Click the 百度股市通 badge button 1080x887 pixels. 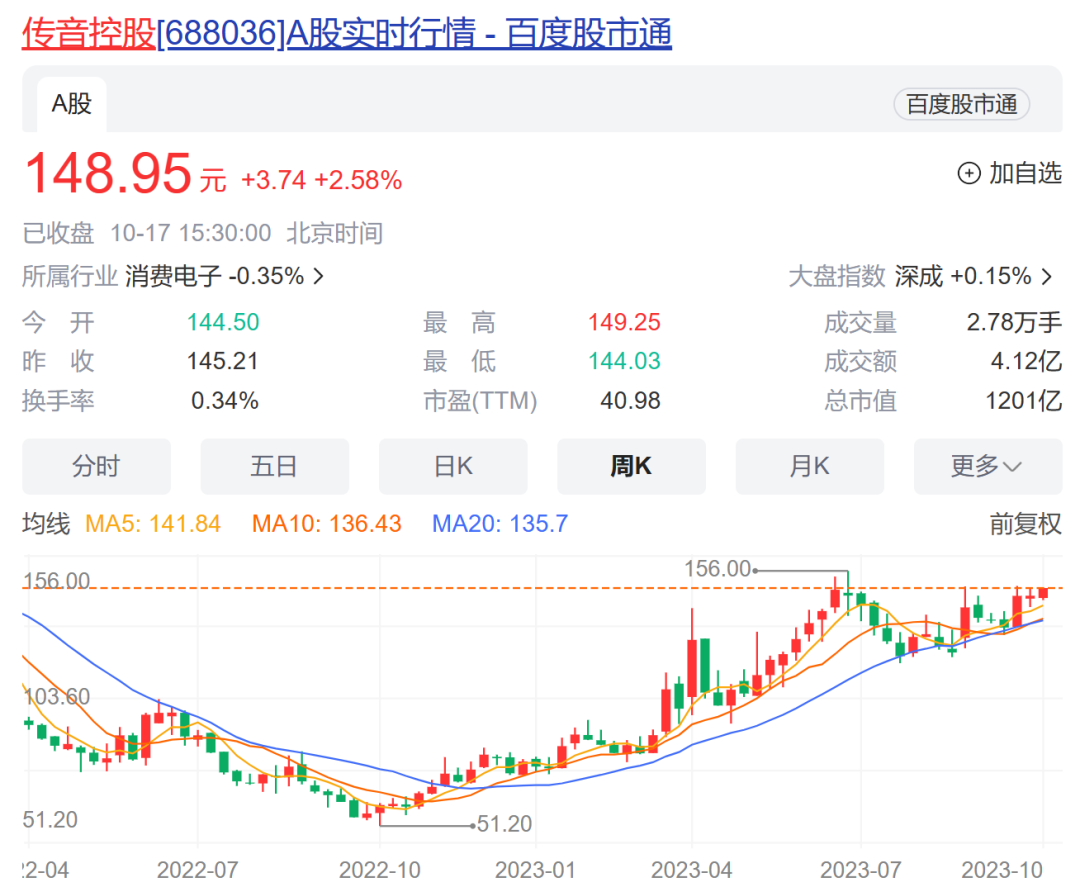(x=962, y=105)
